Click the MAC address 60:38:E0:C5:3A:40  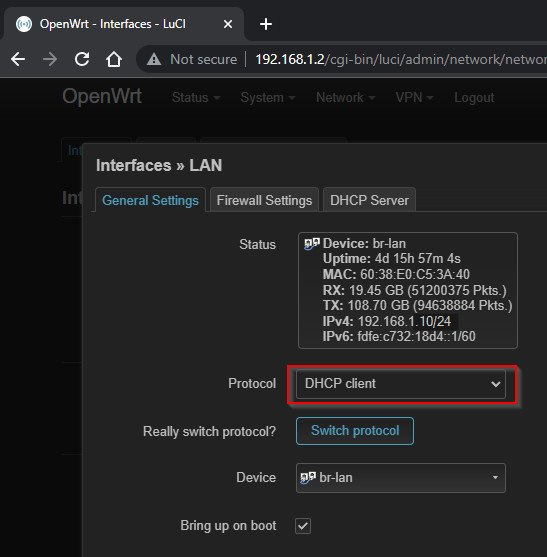[415, 274]
